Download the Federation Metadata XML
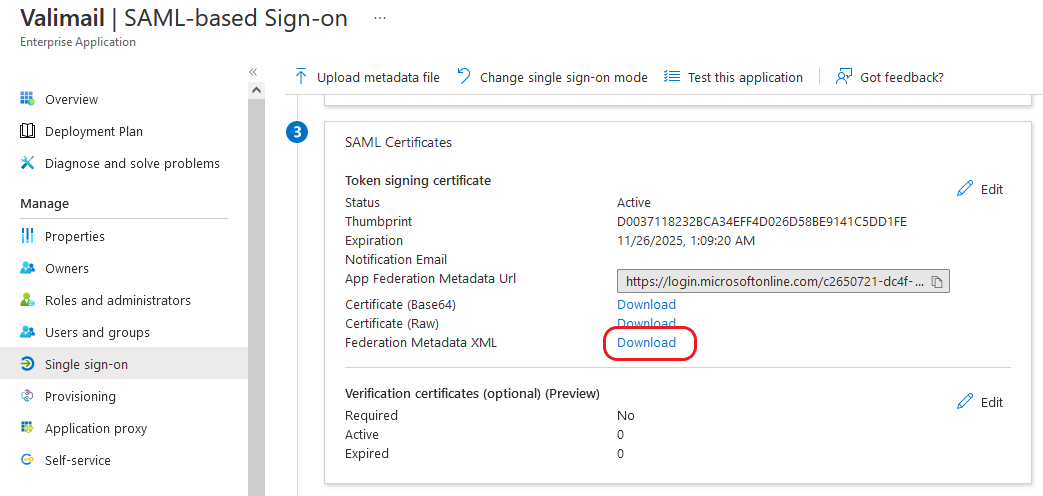 click(647, 342)
